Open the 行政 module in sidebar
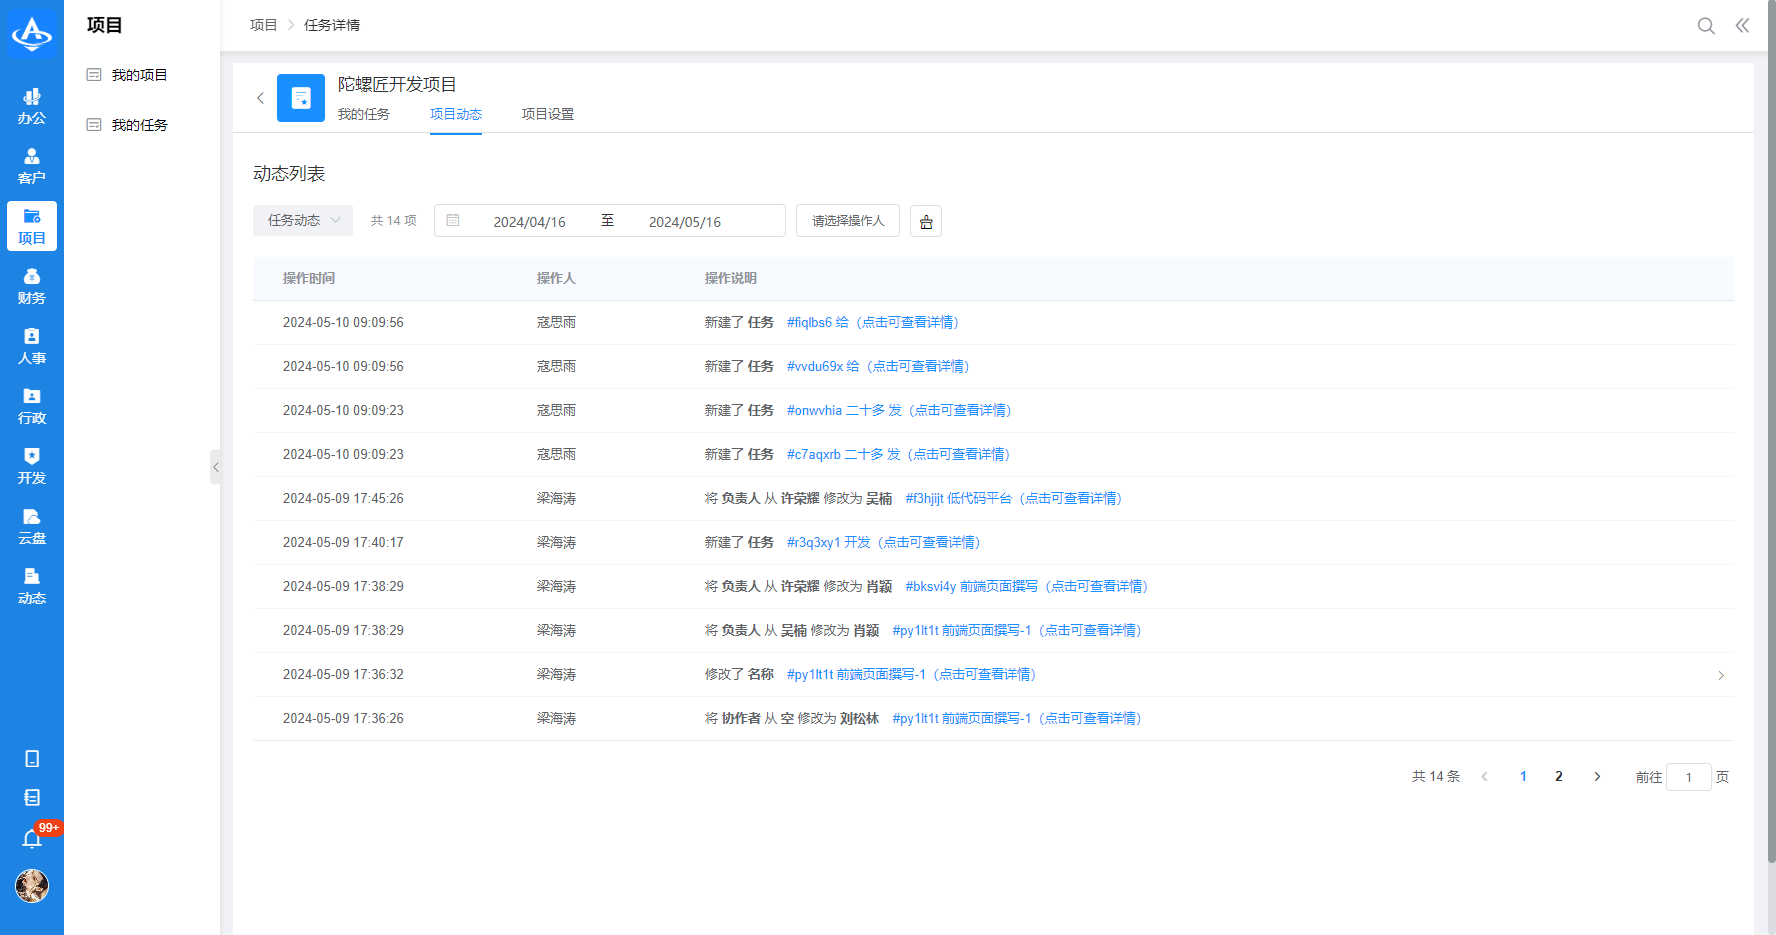The width and height of the screenshot is (1776, 935). (32, 406)
